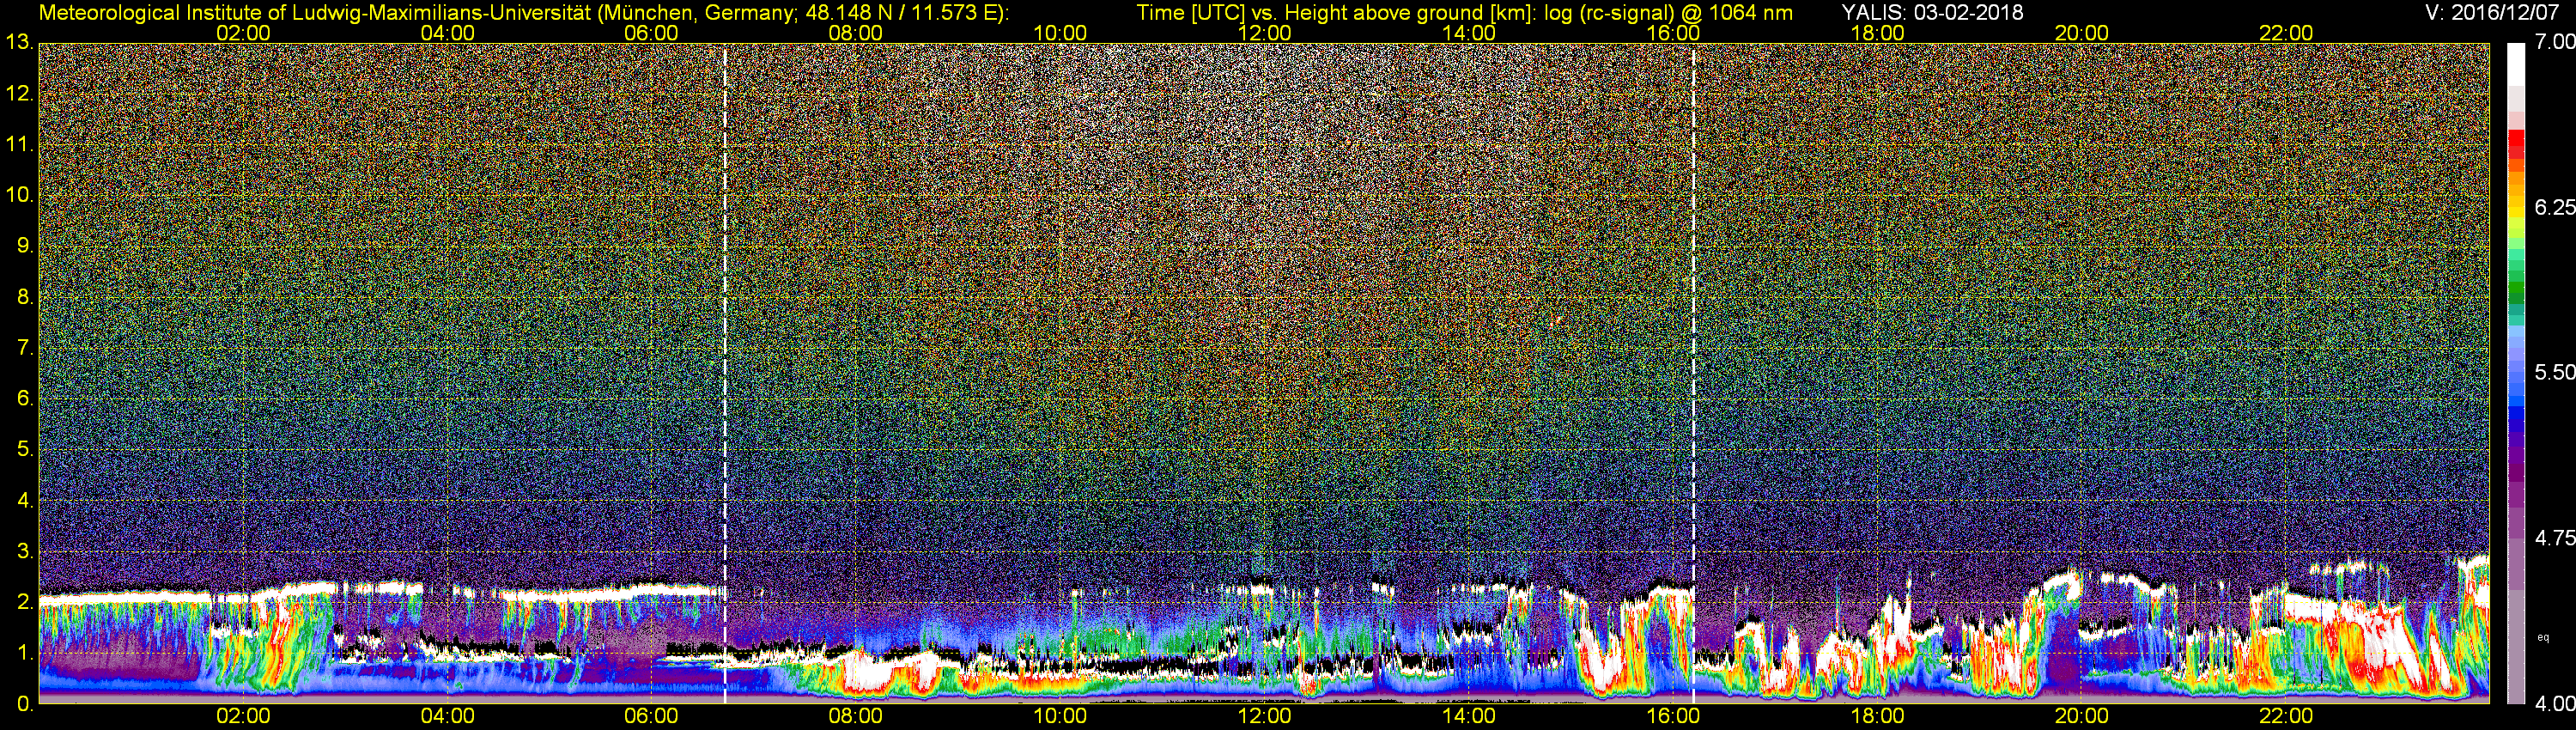Click '12:00' on the top time axis

(x=1264, y=33)
